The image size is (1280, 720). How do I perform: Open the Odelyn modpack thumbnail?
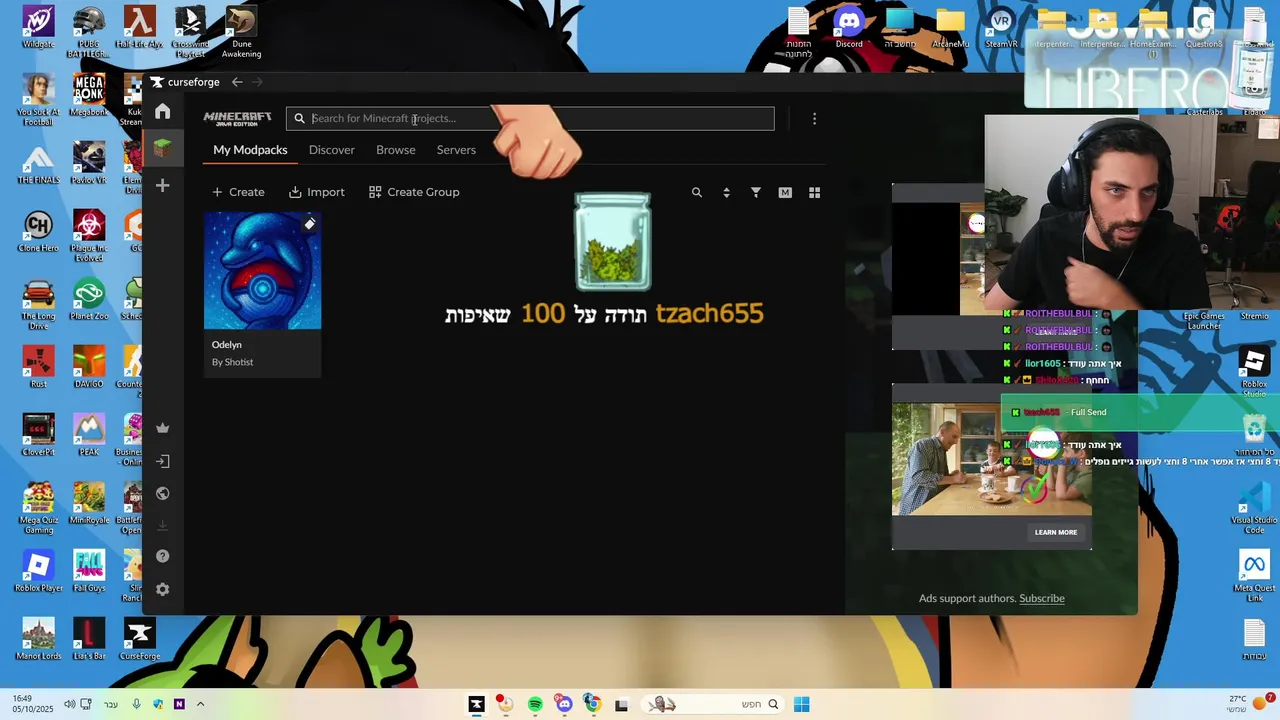pyautogui.click(x=262, y=270)
